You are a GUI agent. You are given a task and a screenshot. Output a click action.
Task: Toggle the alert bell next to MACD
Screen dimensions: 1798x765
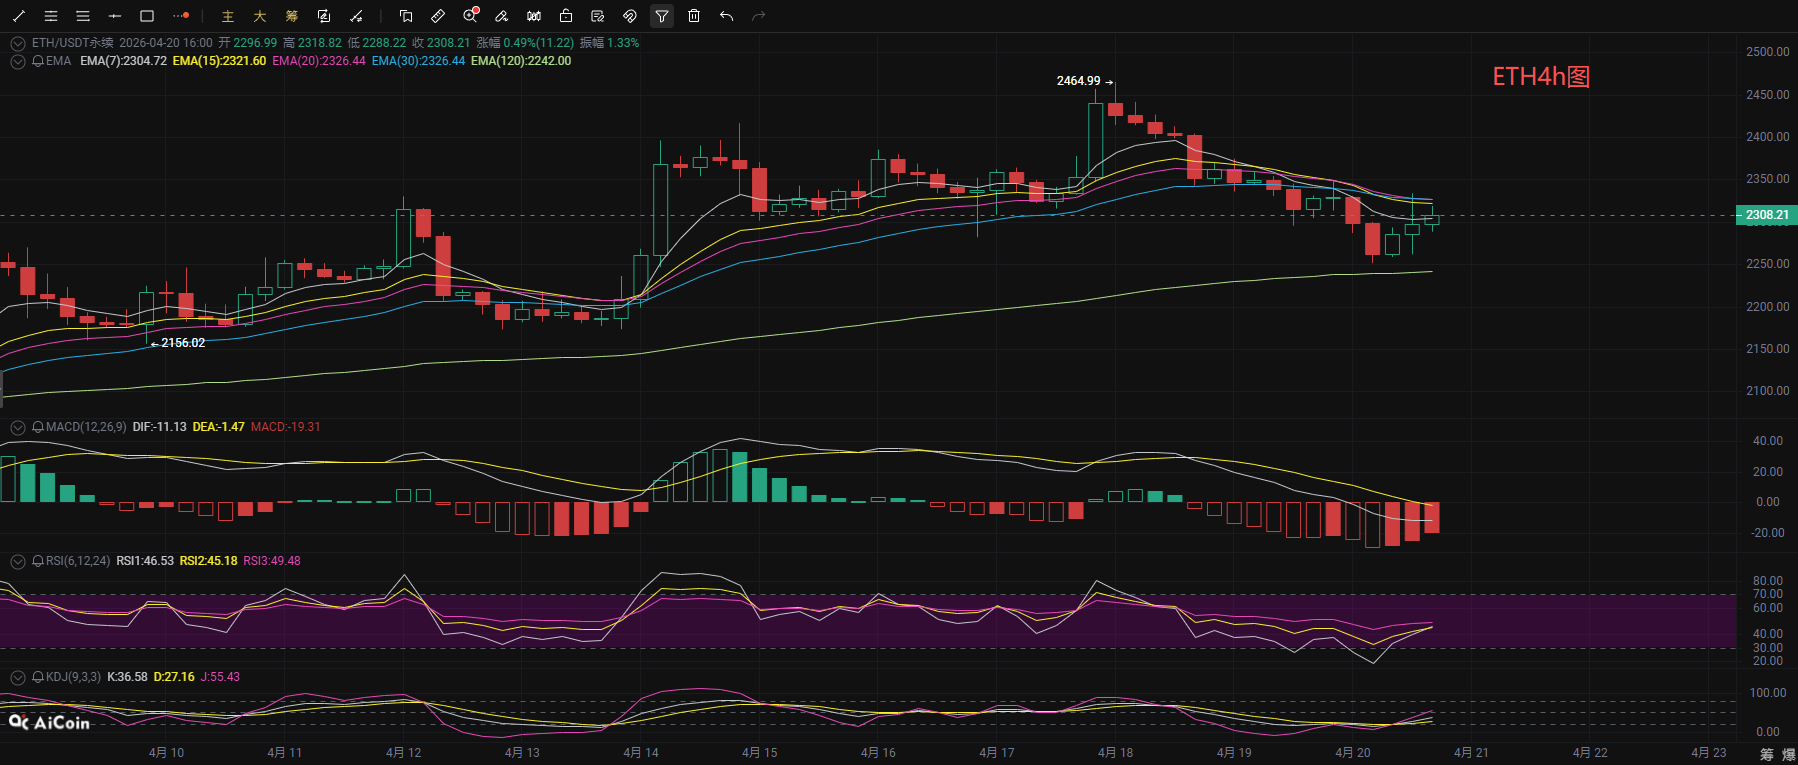(x=38, y=427)
